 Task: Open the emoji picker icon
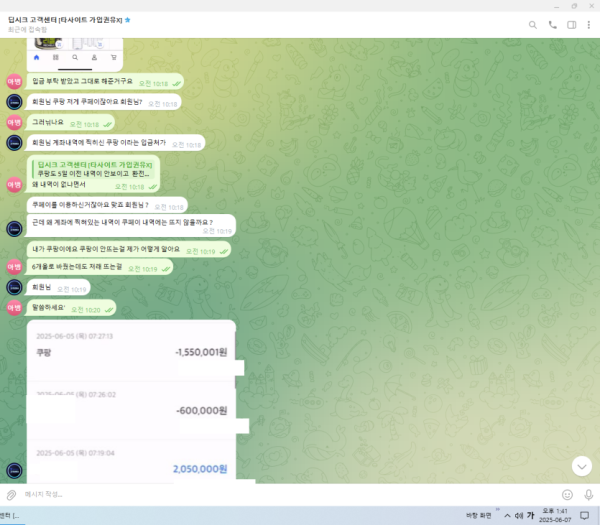567,495
